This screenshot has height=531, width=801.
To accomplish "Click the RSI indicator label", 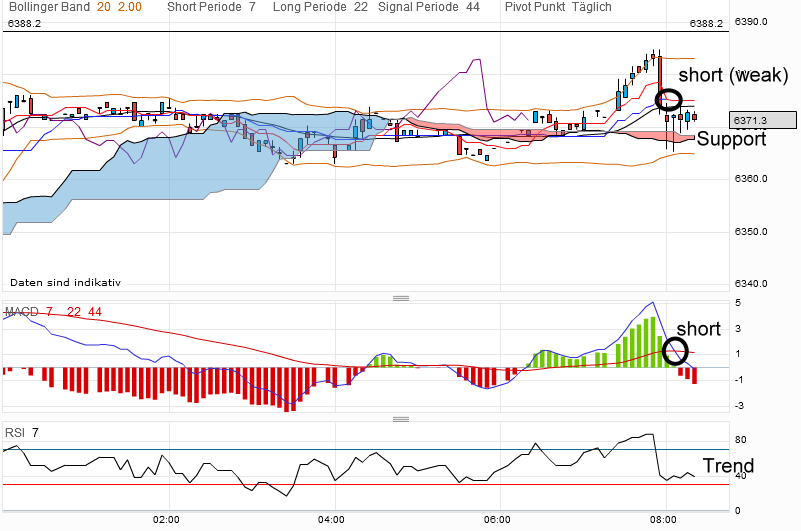I will coord(15,433).
